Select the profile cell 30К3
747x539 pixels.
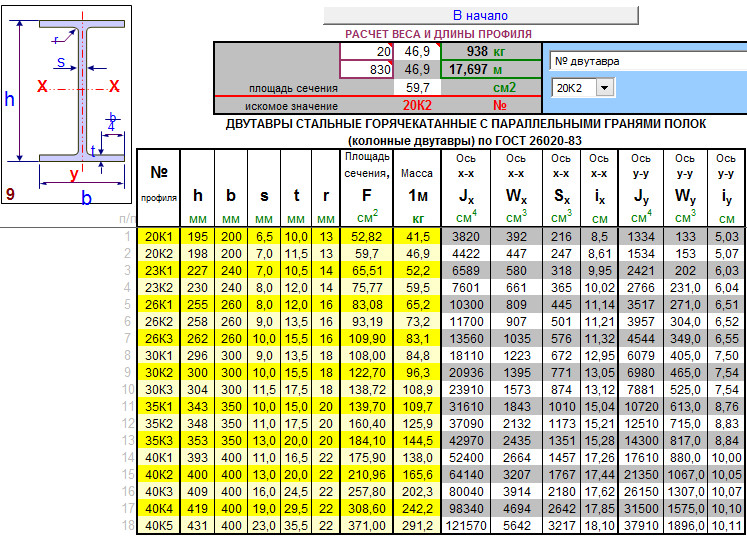(x=159, y=390)
